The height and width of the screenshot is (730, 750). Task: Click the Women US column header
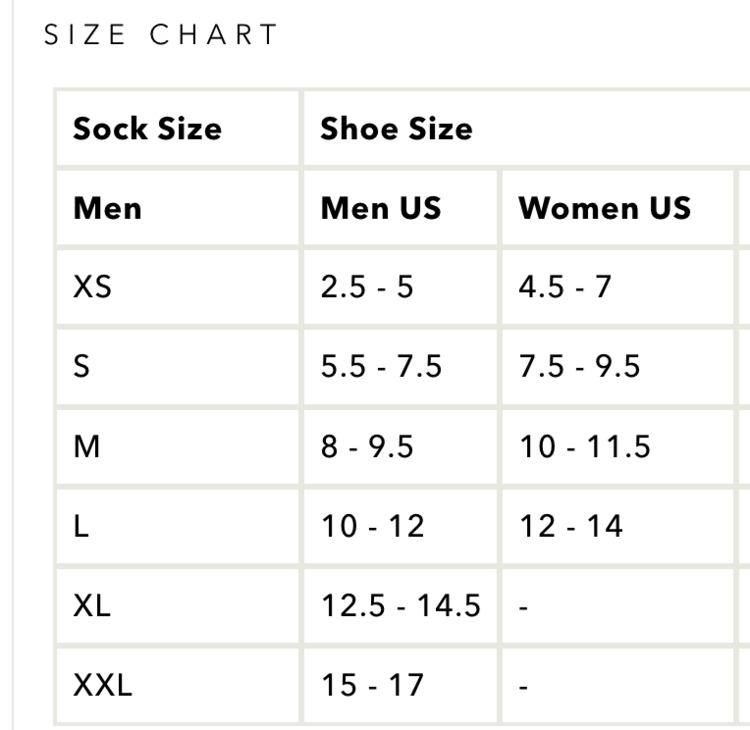(604, 208)
